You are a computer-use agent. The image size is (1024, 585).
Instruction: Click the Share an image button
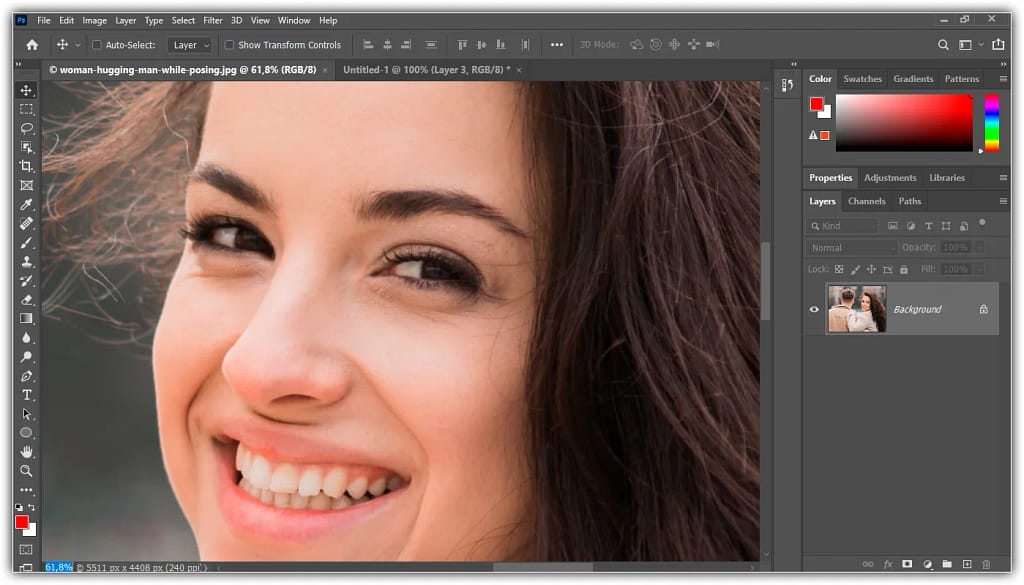tap(999, 44)
